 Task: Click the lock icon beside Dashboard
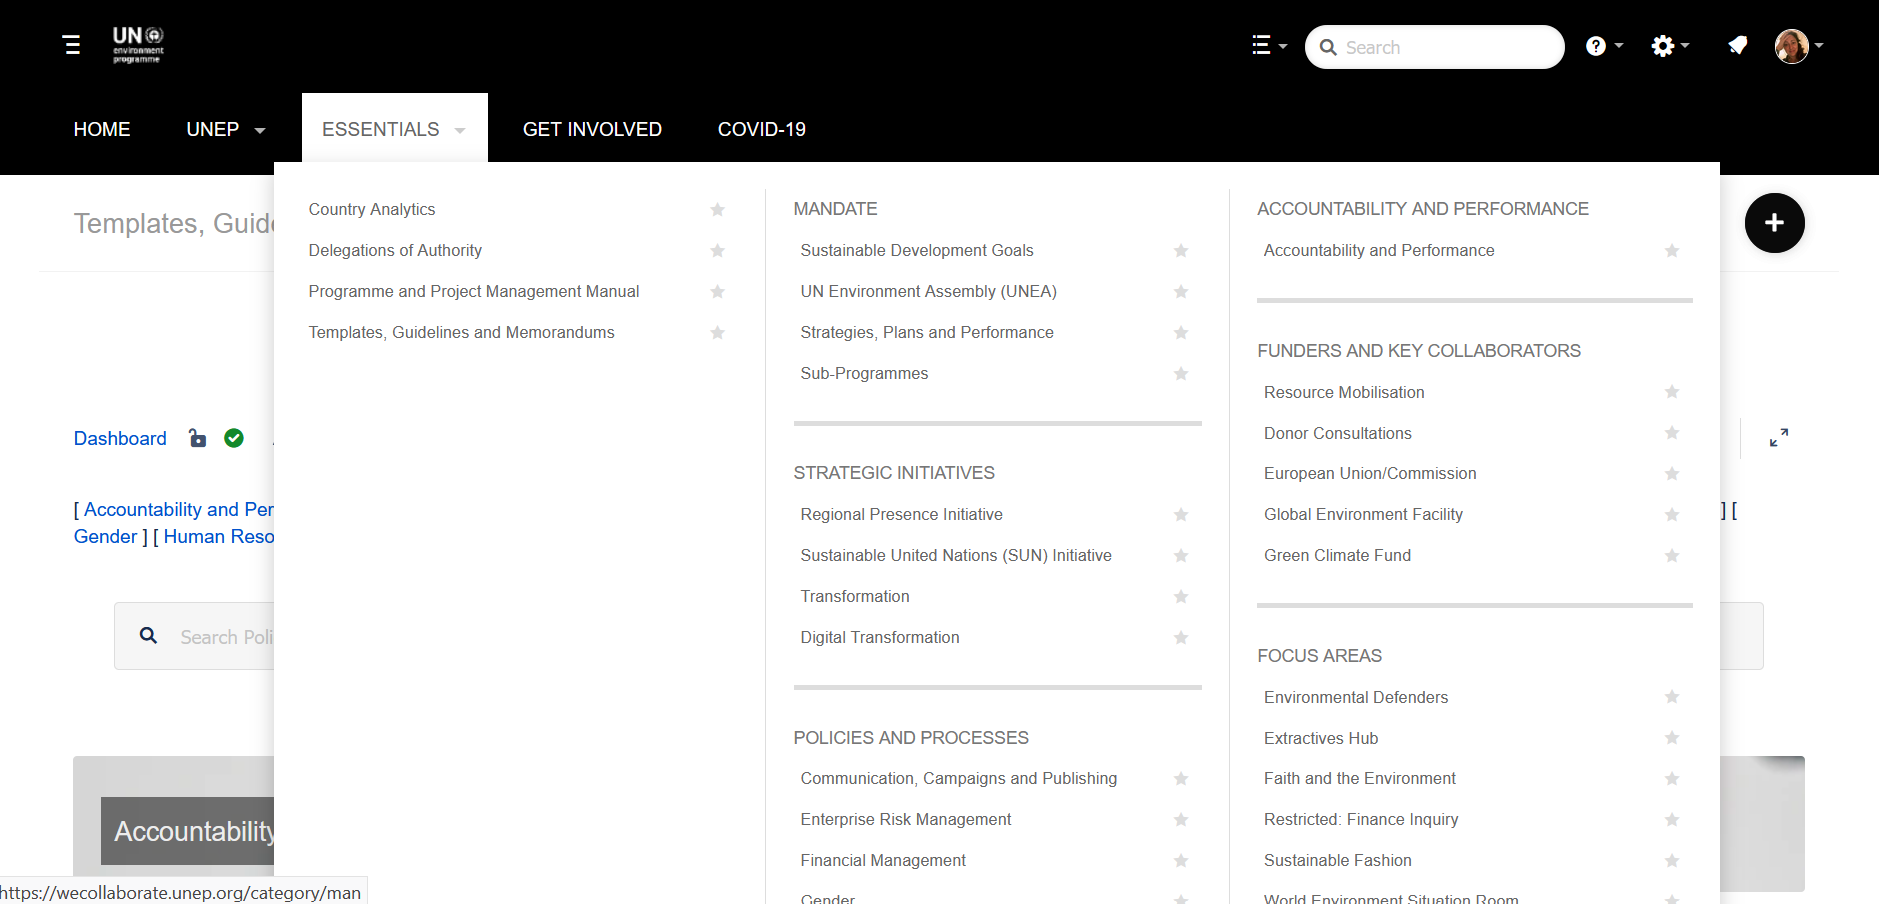pos(198,438)
